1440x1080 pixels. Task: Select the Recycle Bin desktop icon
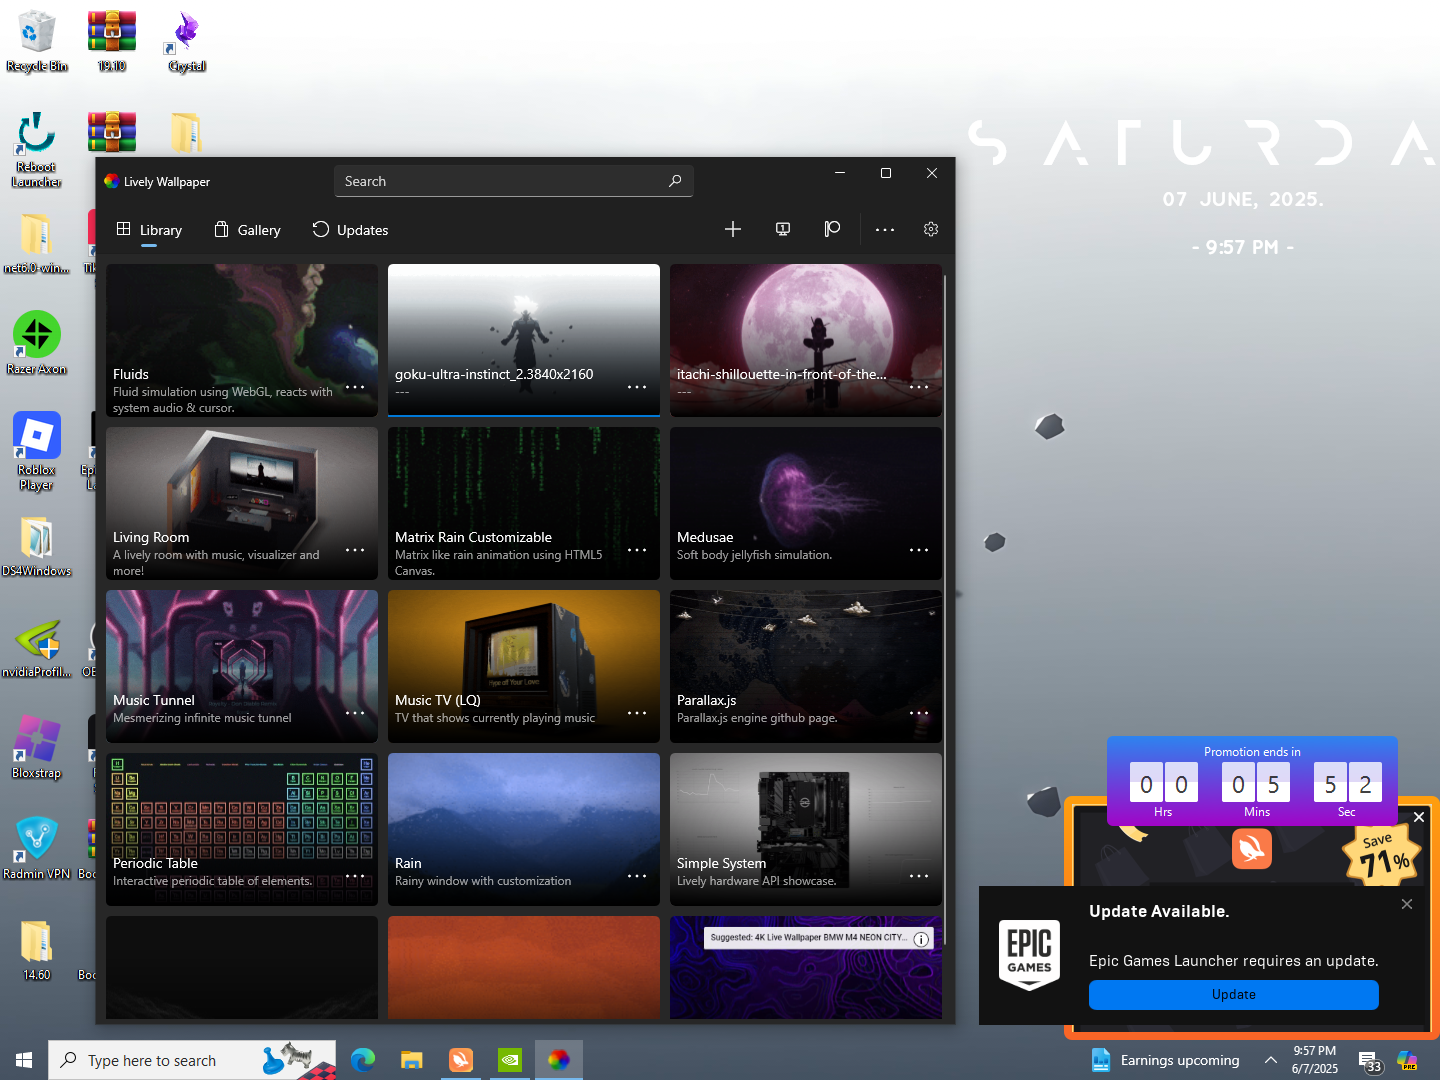(37, 41)
